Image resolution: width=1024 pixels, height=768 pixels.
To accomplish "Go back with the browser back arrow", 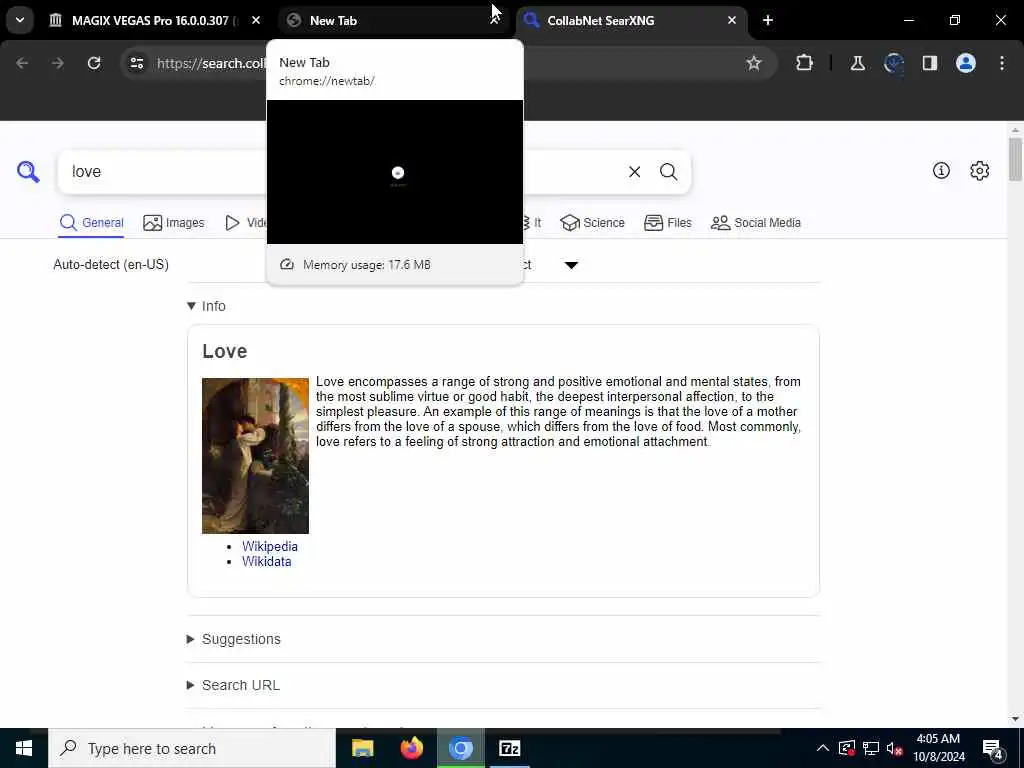I will [x=22, y=63].
